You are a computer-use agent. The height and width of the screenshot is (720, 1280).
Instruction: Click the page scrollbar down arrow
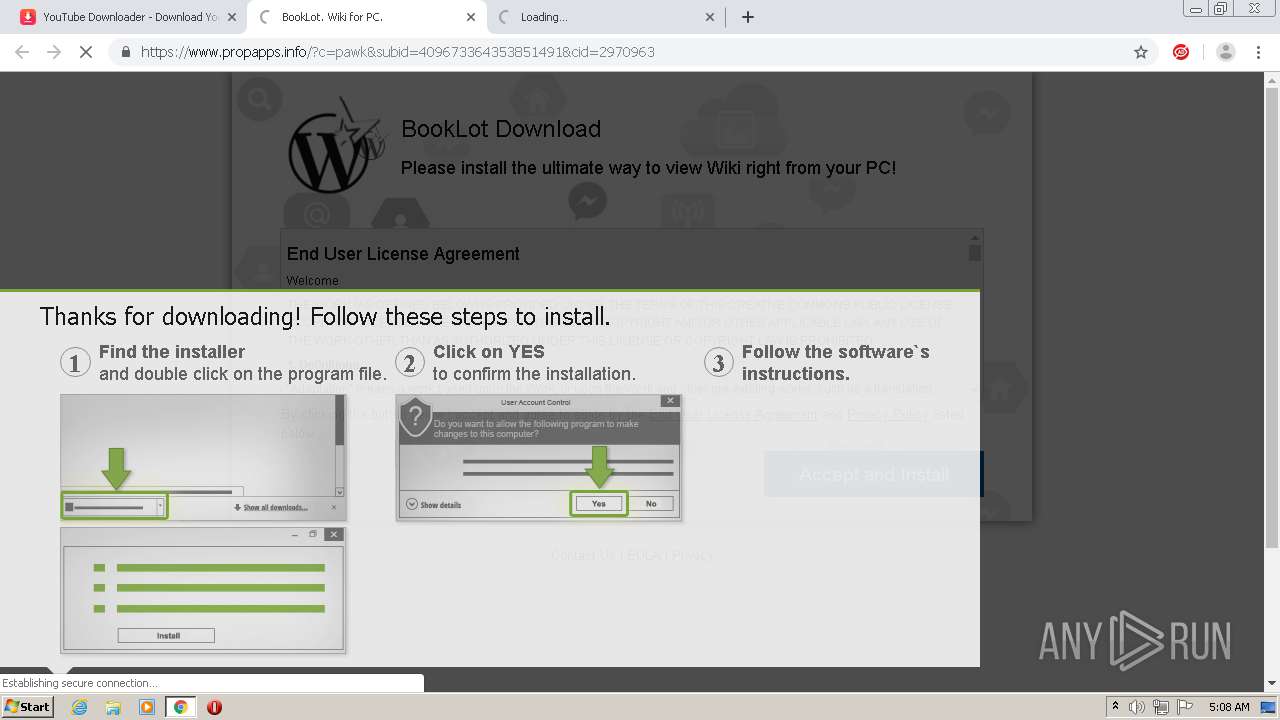(x=1272, y=684)
